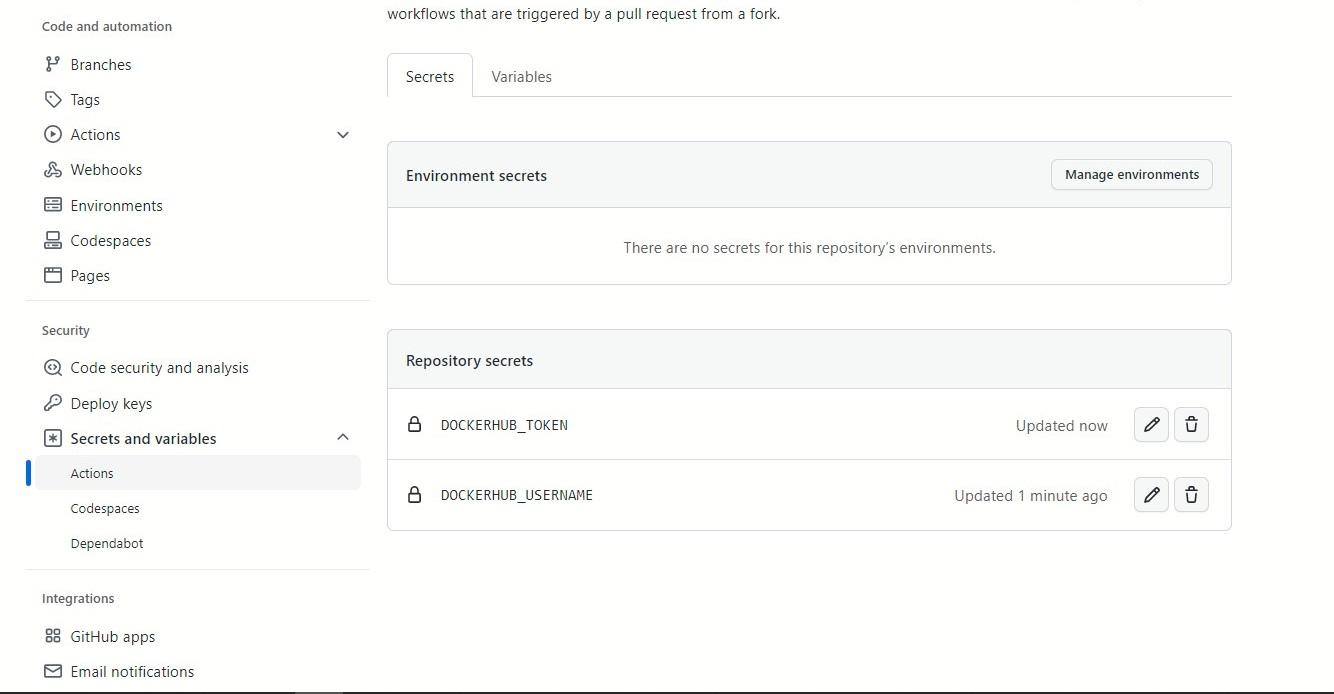Select the Secrets tab

pyautogui.click(x=430, y=77)
